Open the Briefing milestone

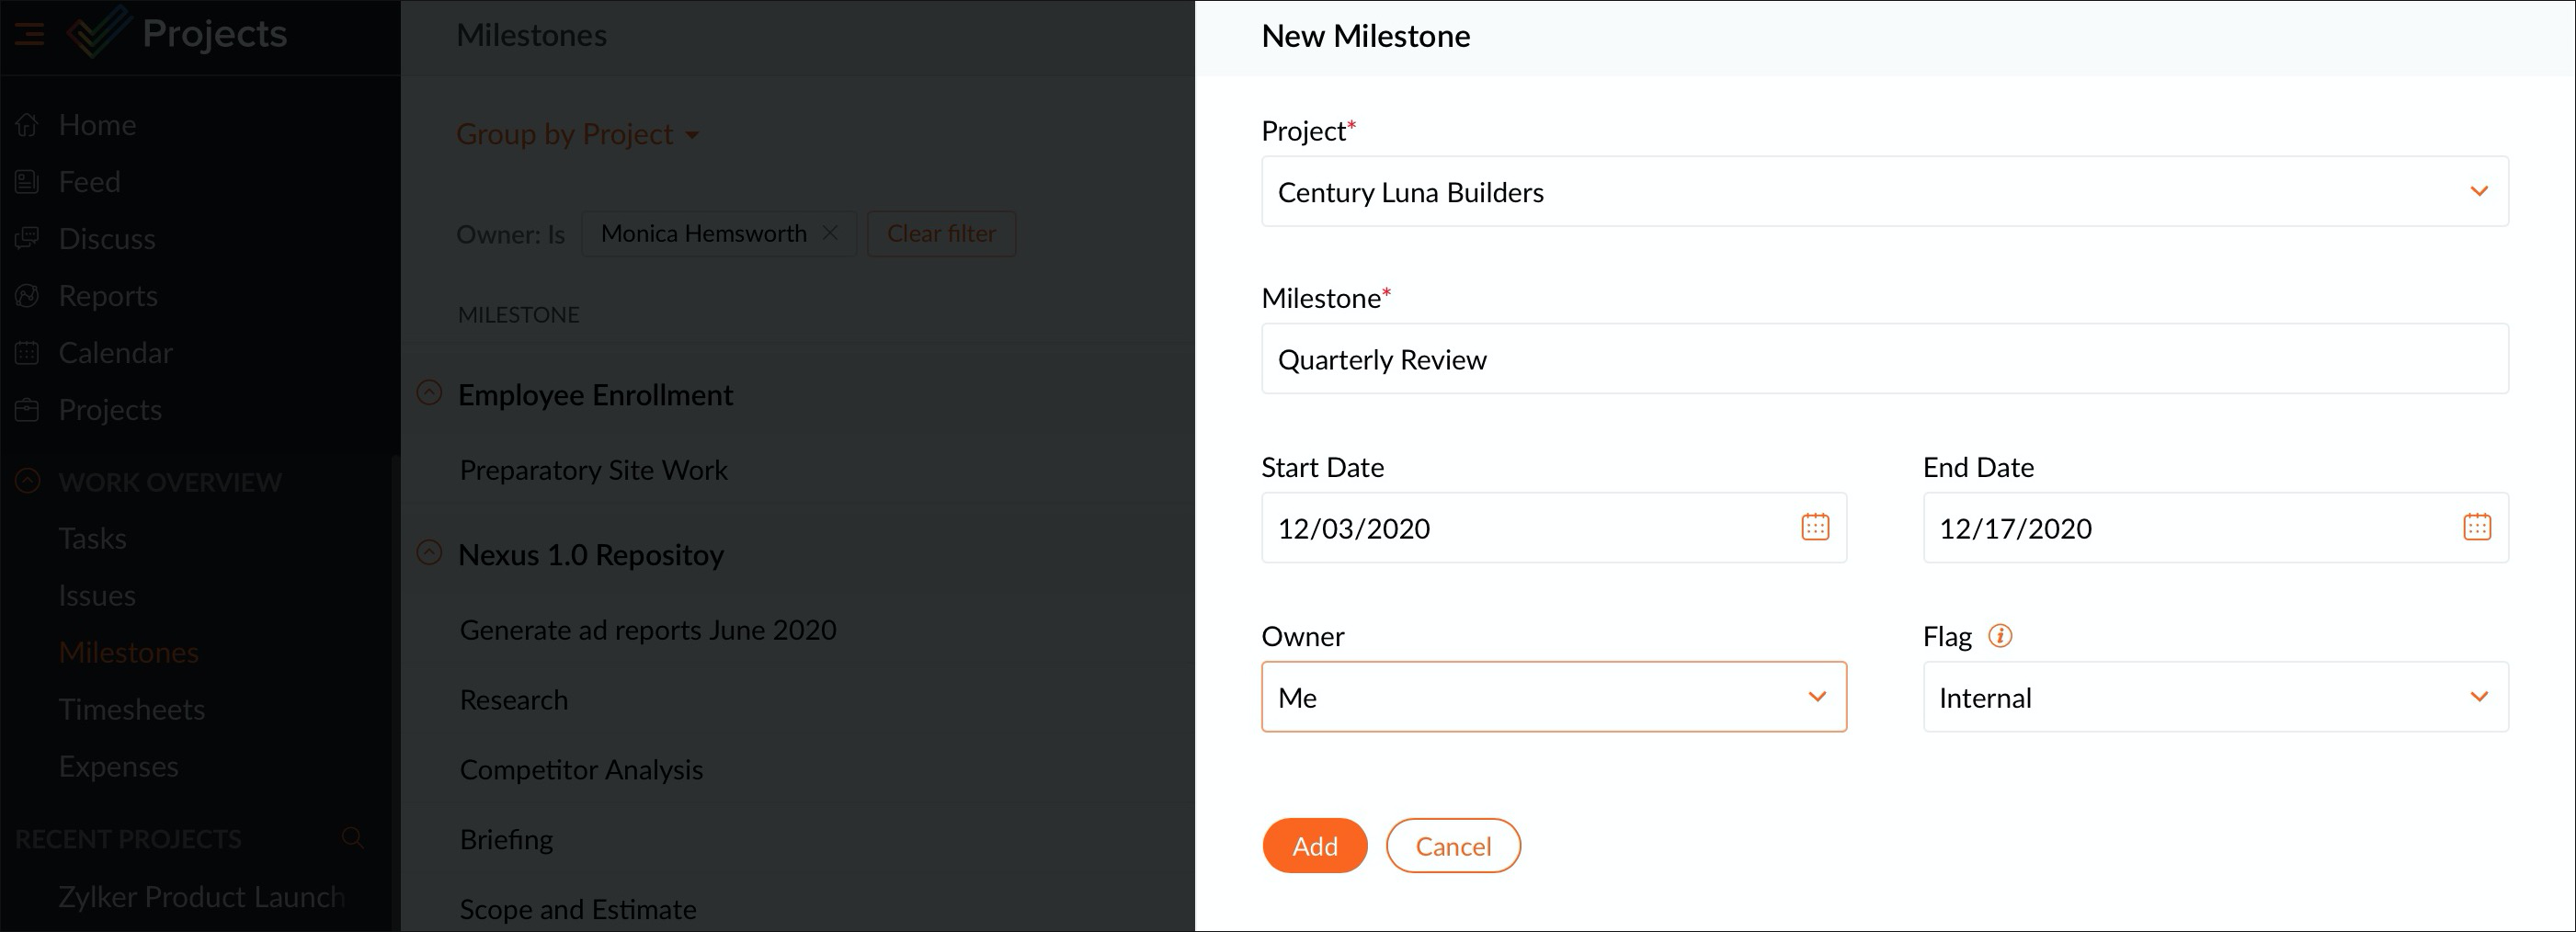(x=506, y=840)
